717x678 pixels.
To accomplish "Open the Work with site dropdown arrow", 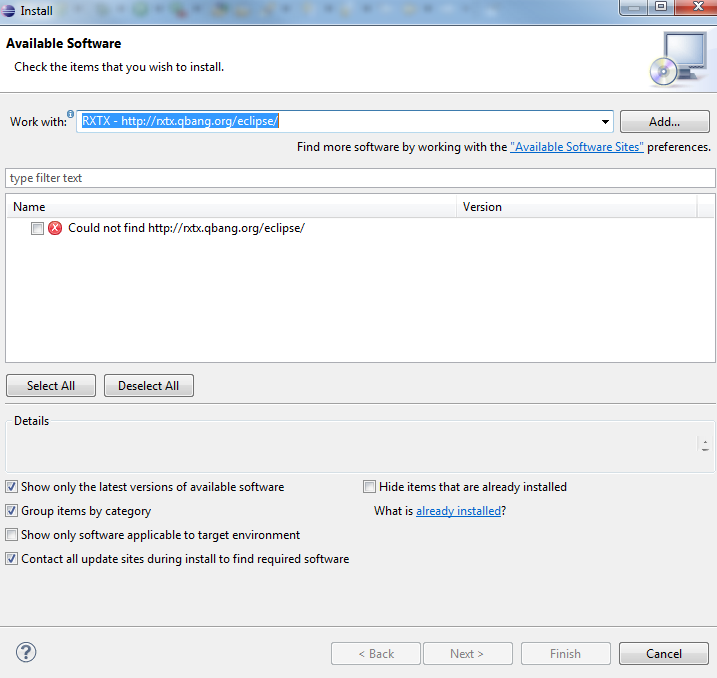I will pyautogui.click(x=605, y=122).
